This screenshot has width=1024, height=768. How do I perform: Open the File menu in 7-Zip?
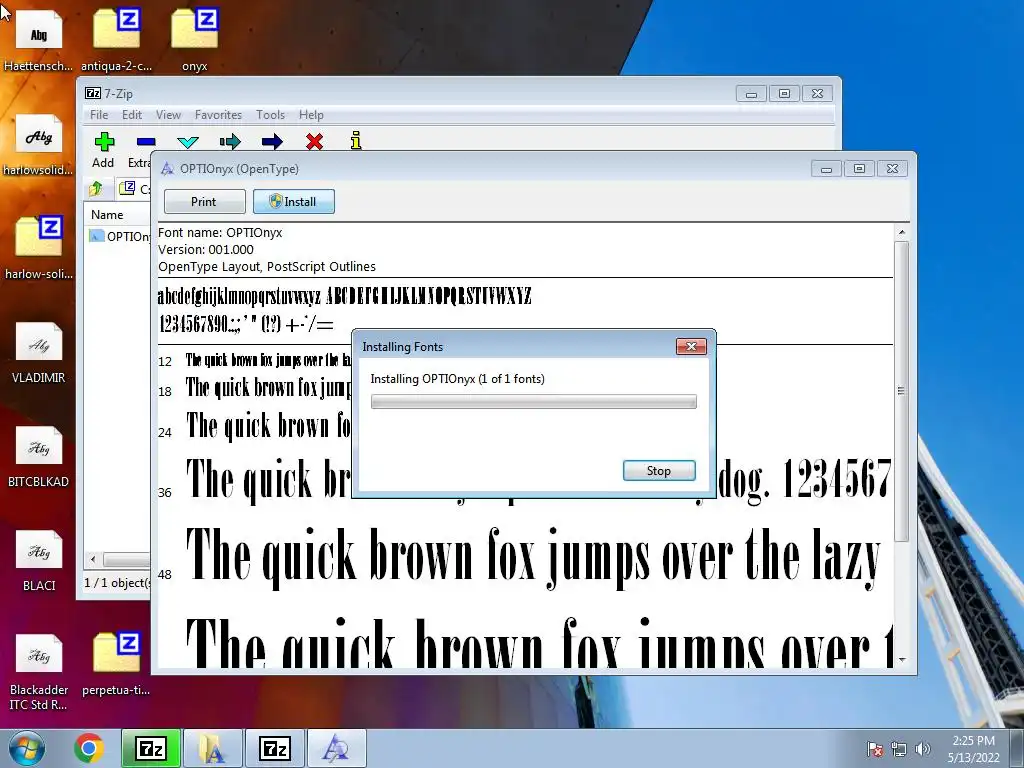tap(99, 115)
